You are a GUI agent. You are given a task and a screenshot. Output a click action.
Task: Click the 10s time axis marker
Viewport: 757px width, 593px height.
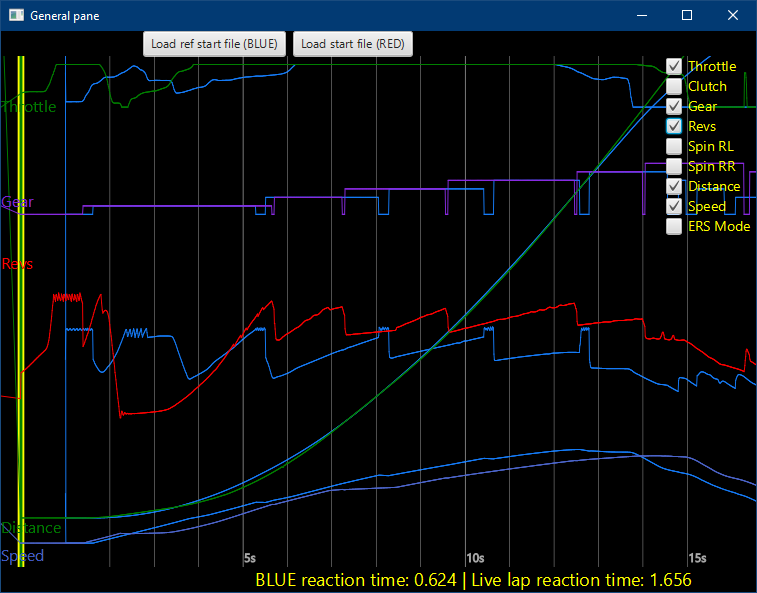tap(474, 557)
